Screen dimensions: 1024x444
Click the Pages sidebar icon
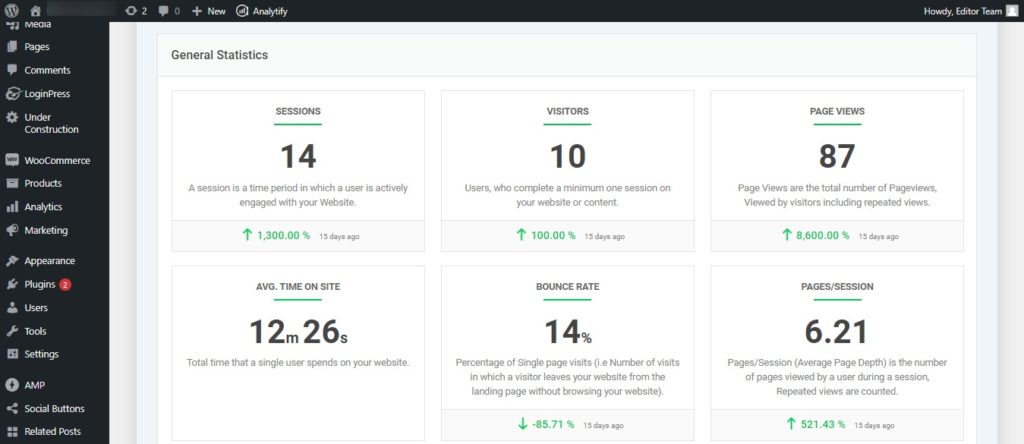tap(12, 47)
